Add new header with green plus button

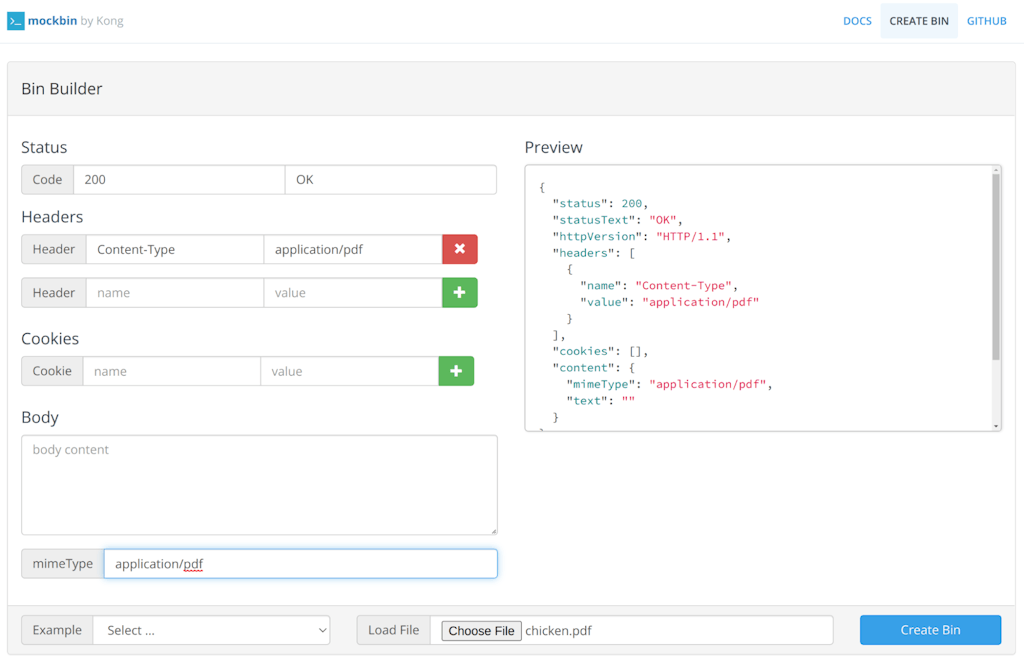[459, 293]
